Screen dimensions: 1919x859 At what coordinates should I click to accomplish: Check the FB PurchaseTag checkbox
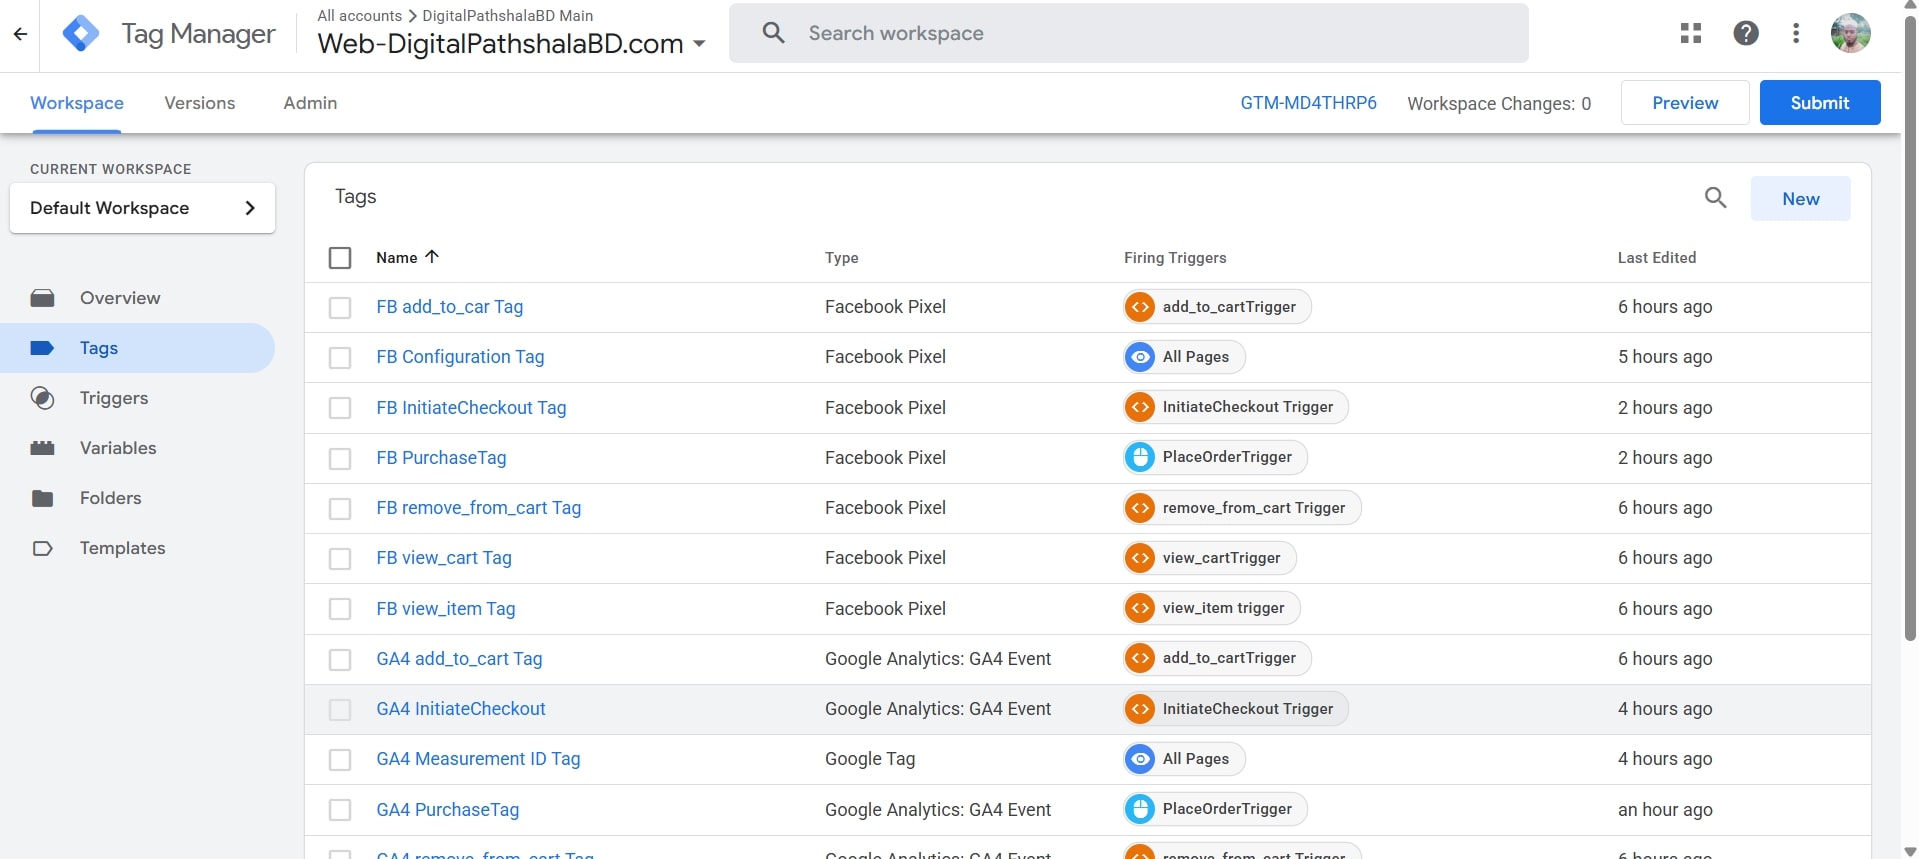340,458
